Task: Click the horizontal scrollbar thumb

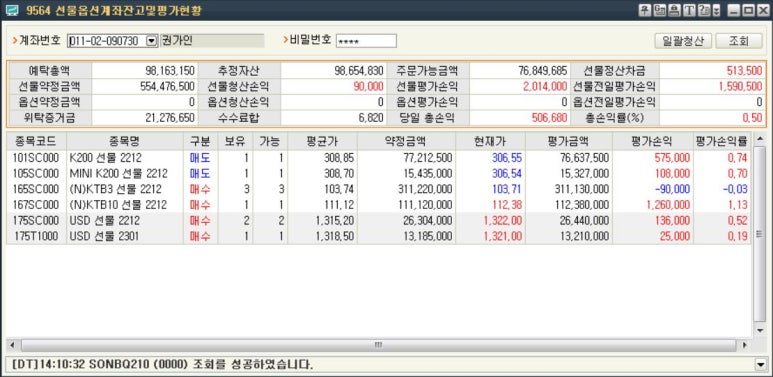Action: tap(379, 344)
